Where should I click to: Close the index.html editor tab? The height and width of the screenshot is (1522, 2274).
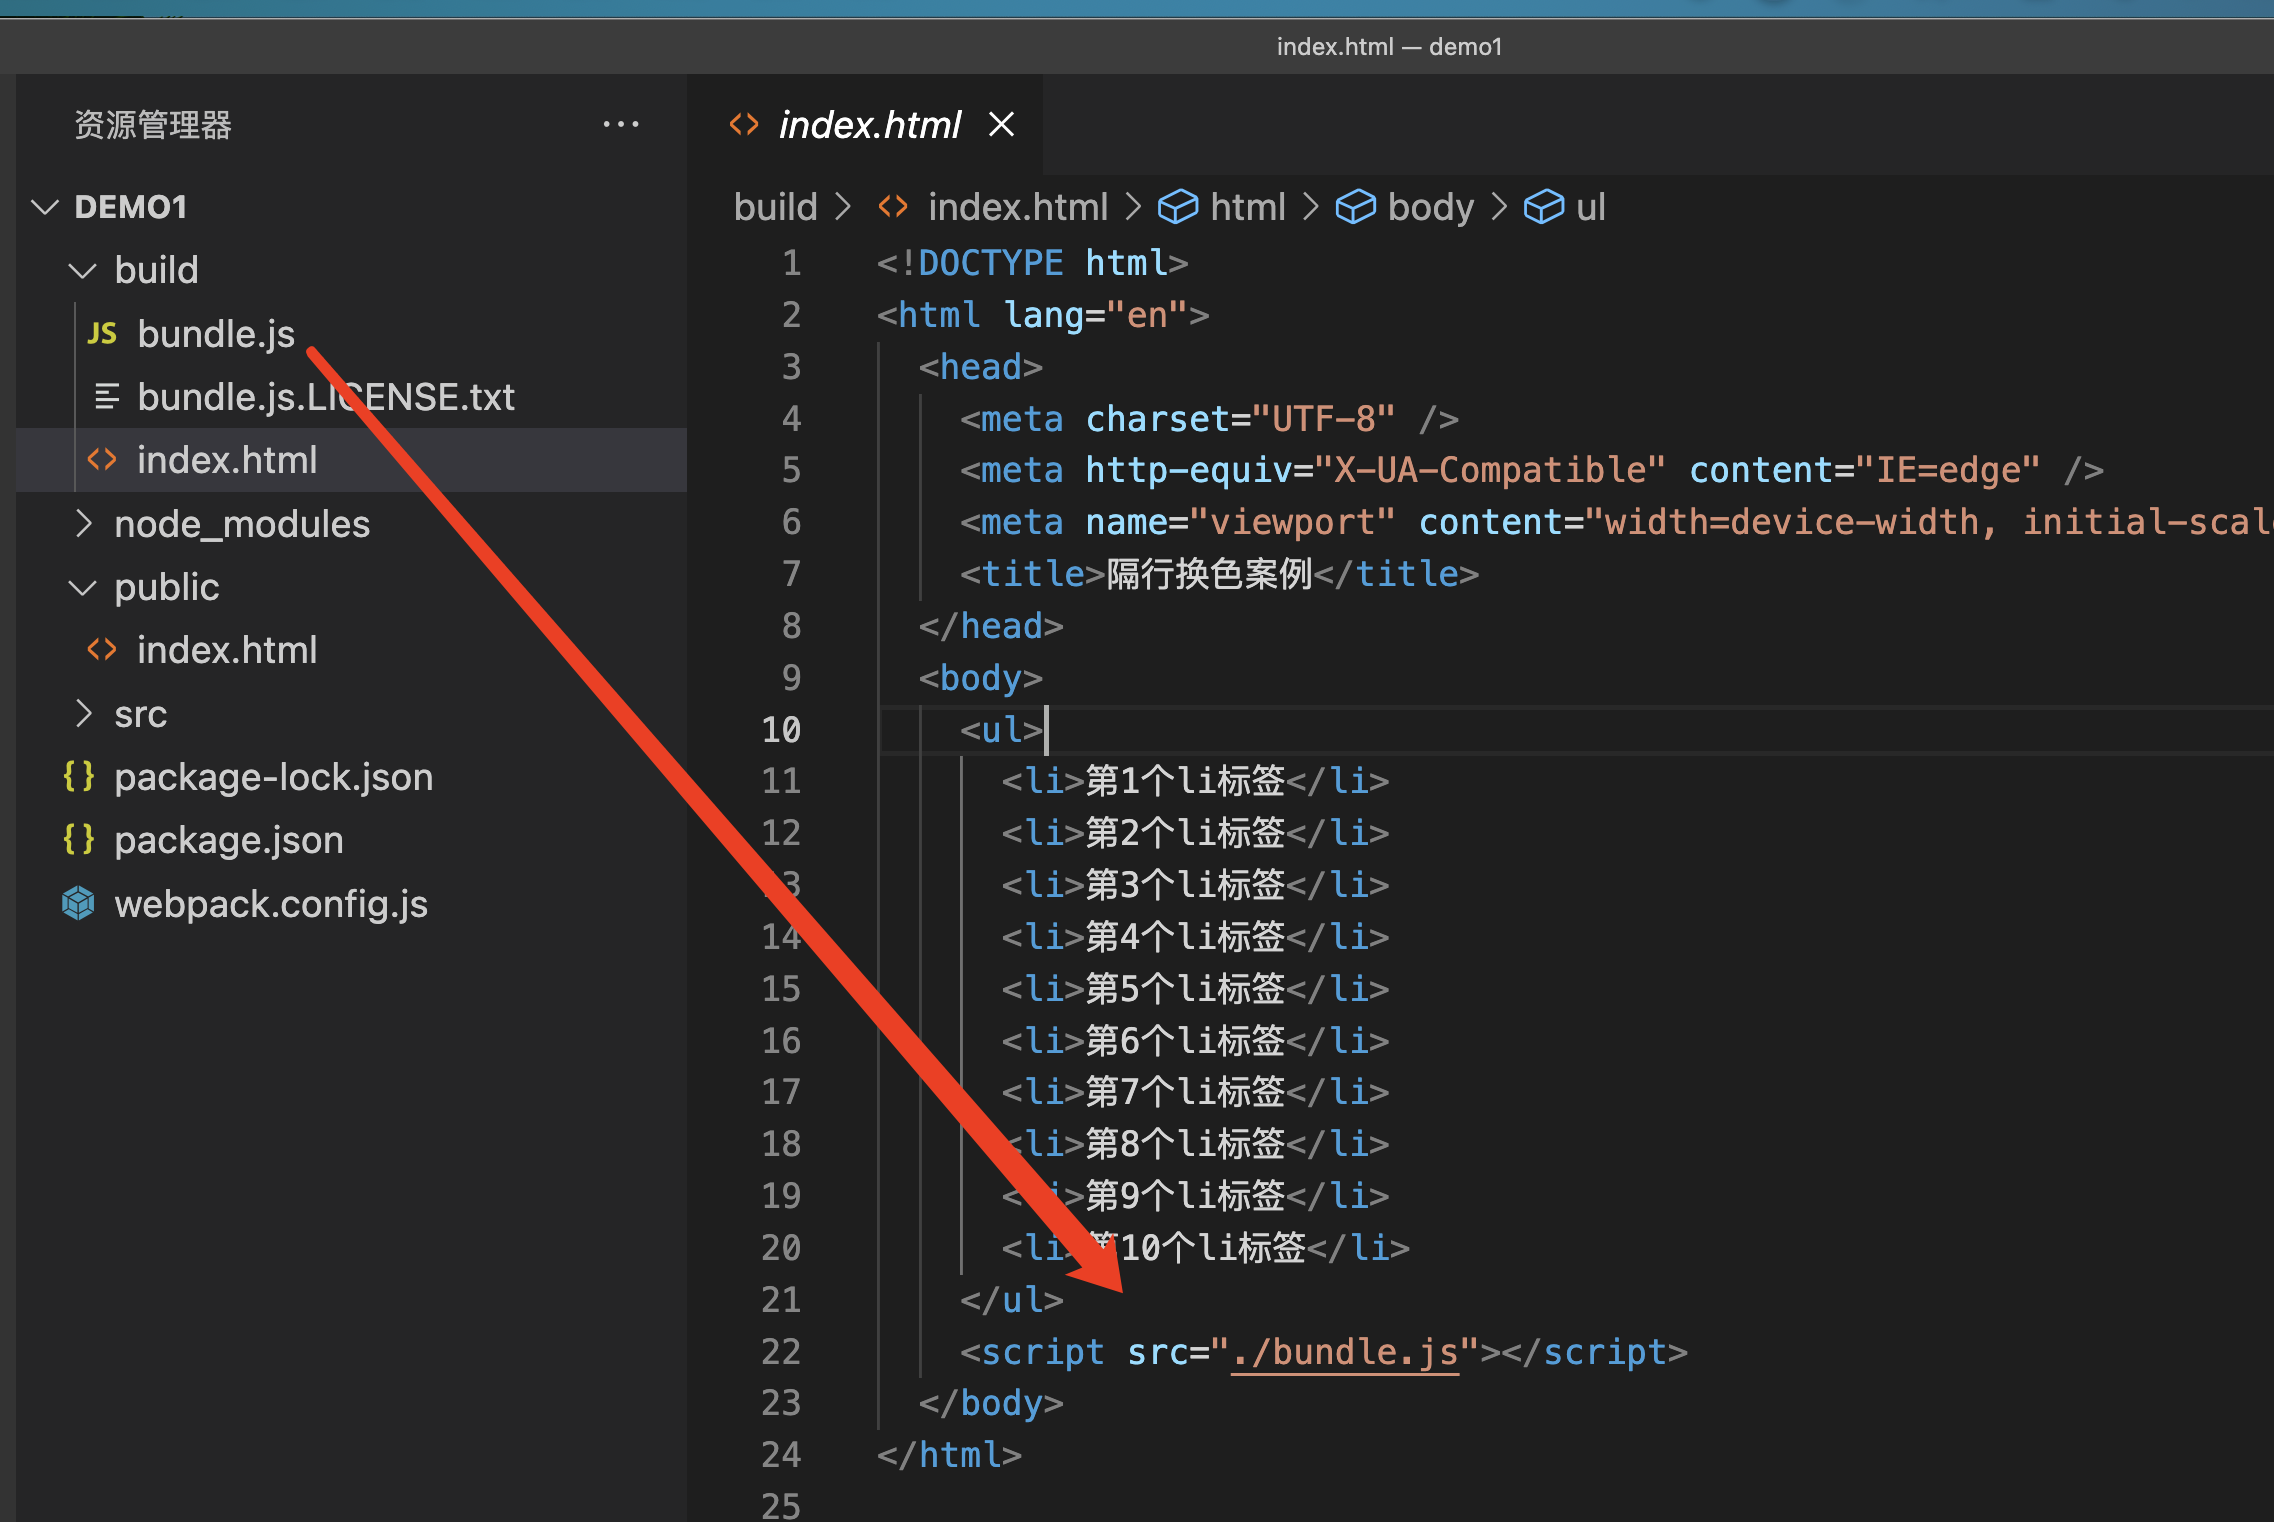[x=1001, y=125]
